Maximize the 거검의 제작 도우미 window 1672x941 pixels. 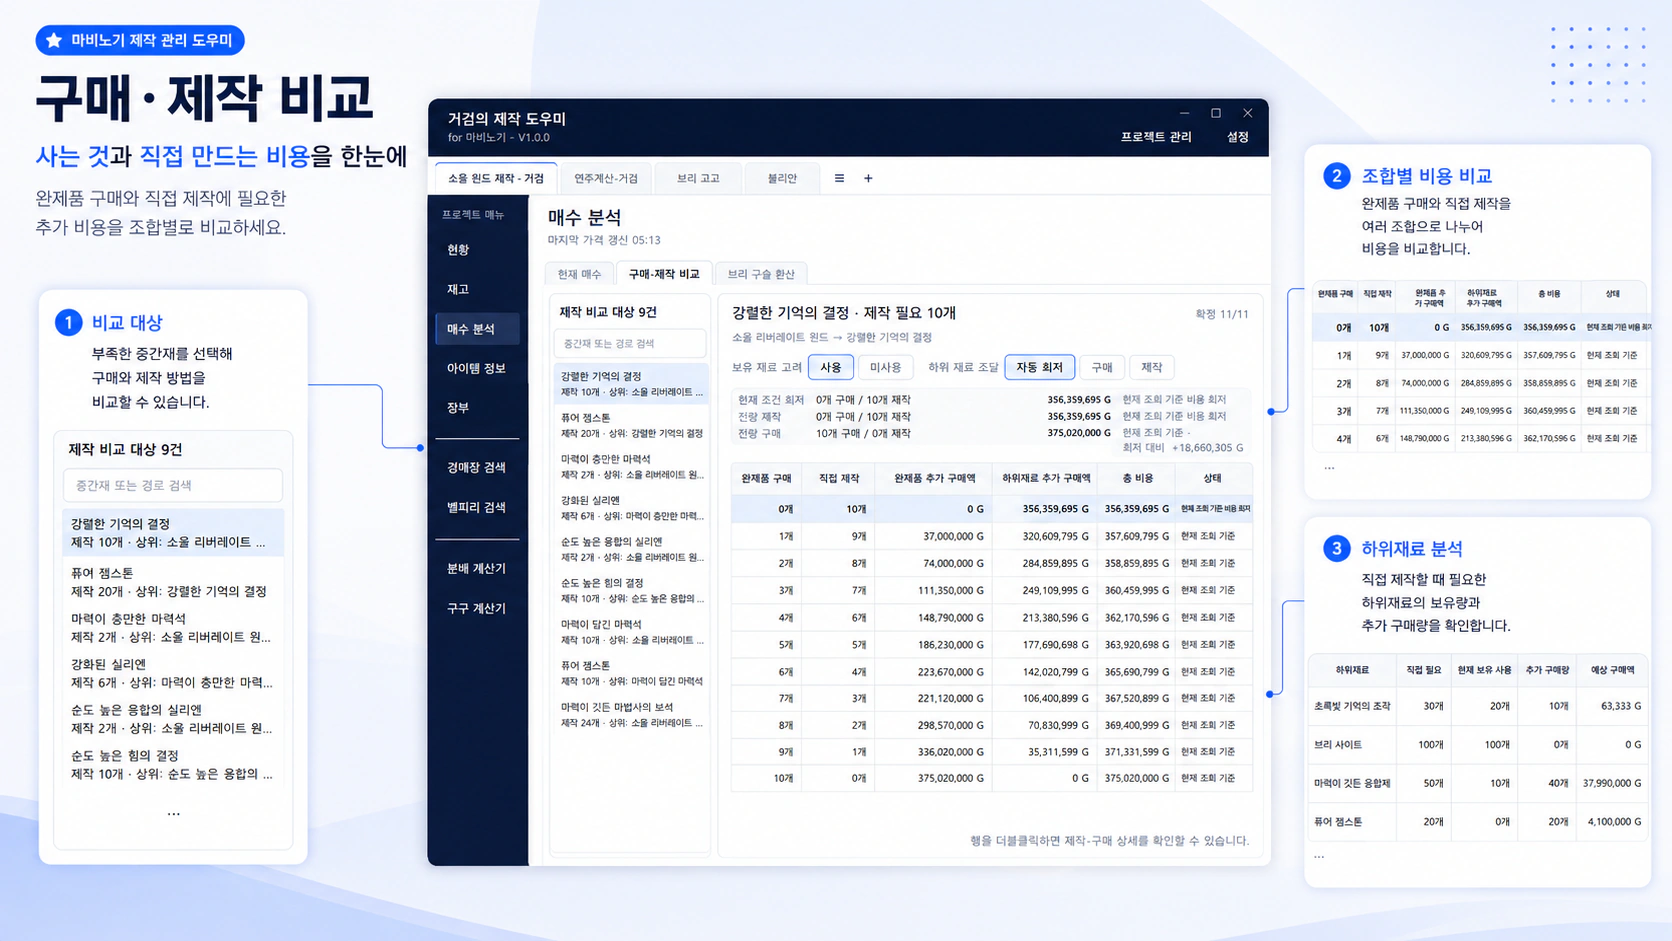point(1216,113)
